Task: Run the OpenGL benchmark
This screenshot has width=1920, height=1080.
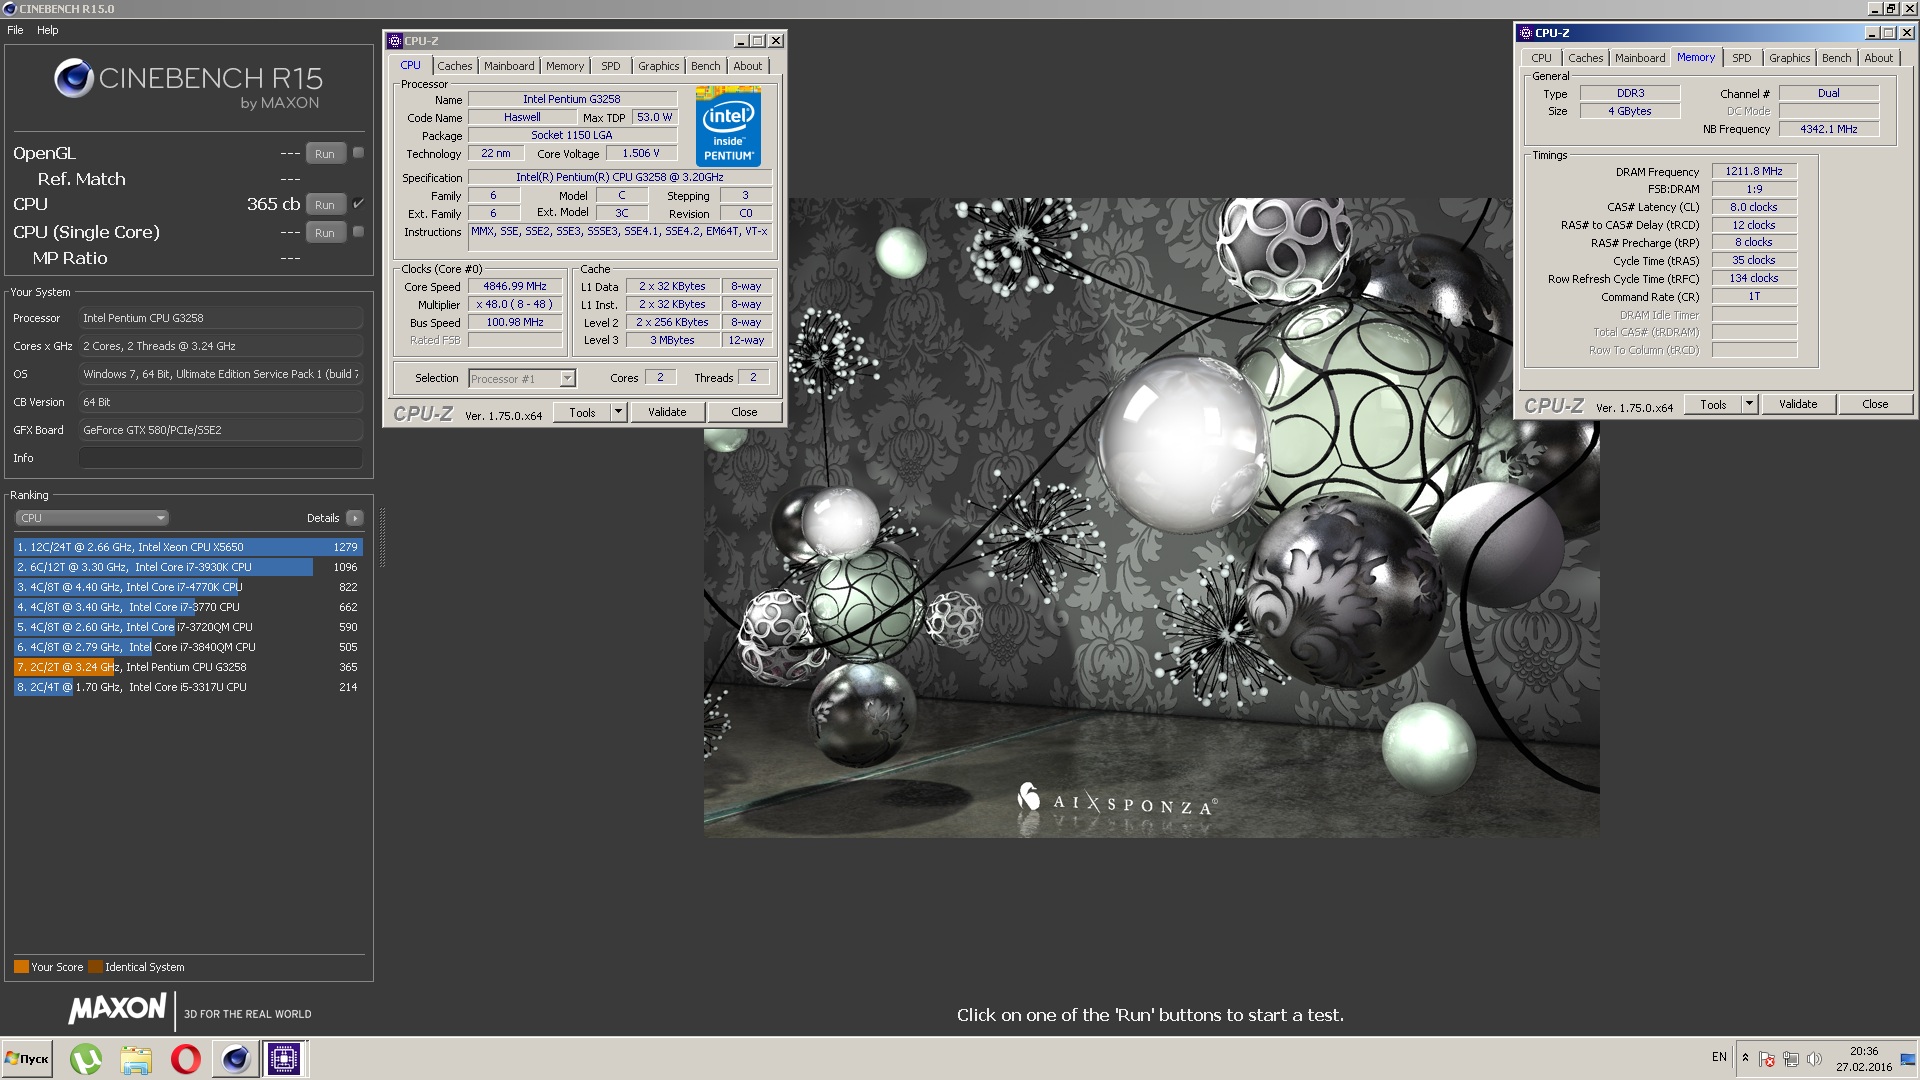Action: click(x=325, y=153)
